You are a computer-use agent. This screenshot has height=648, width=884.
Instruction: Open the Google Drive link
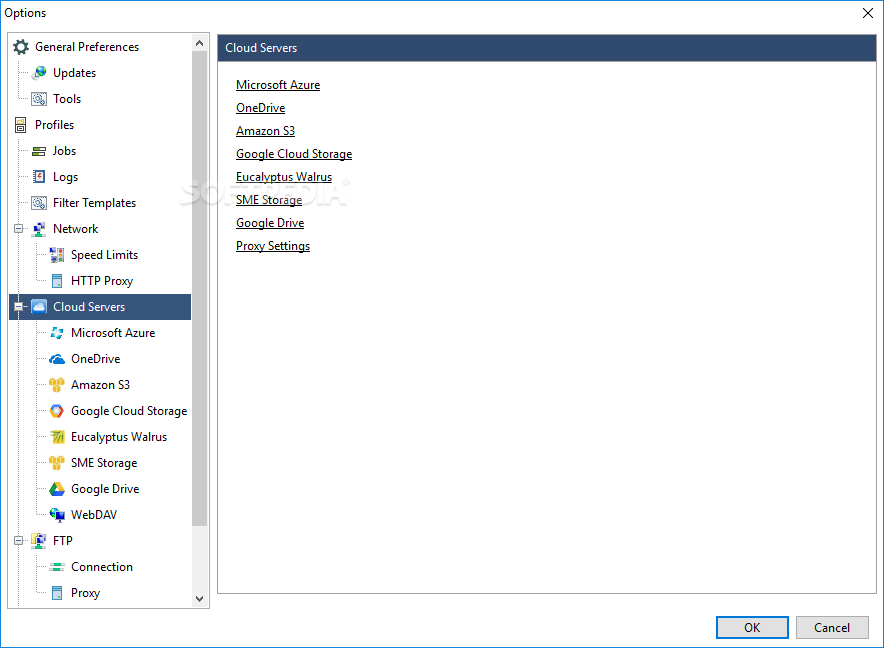[270, 223]
